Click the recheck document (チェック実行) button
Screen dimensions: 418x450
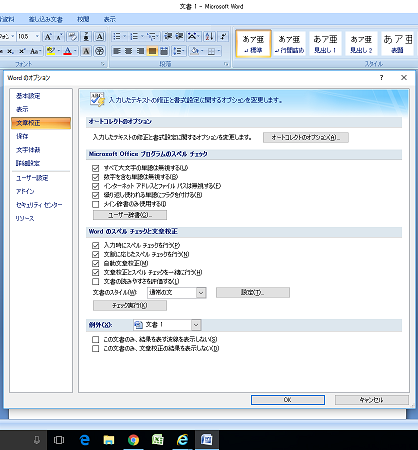pyautogui.click(x=130, y=305)
